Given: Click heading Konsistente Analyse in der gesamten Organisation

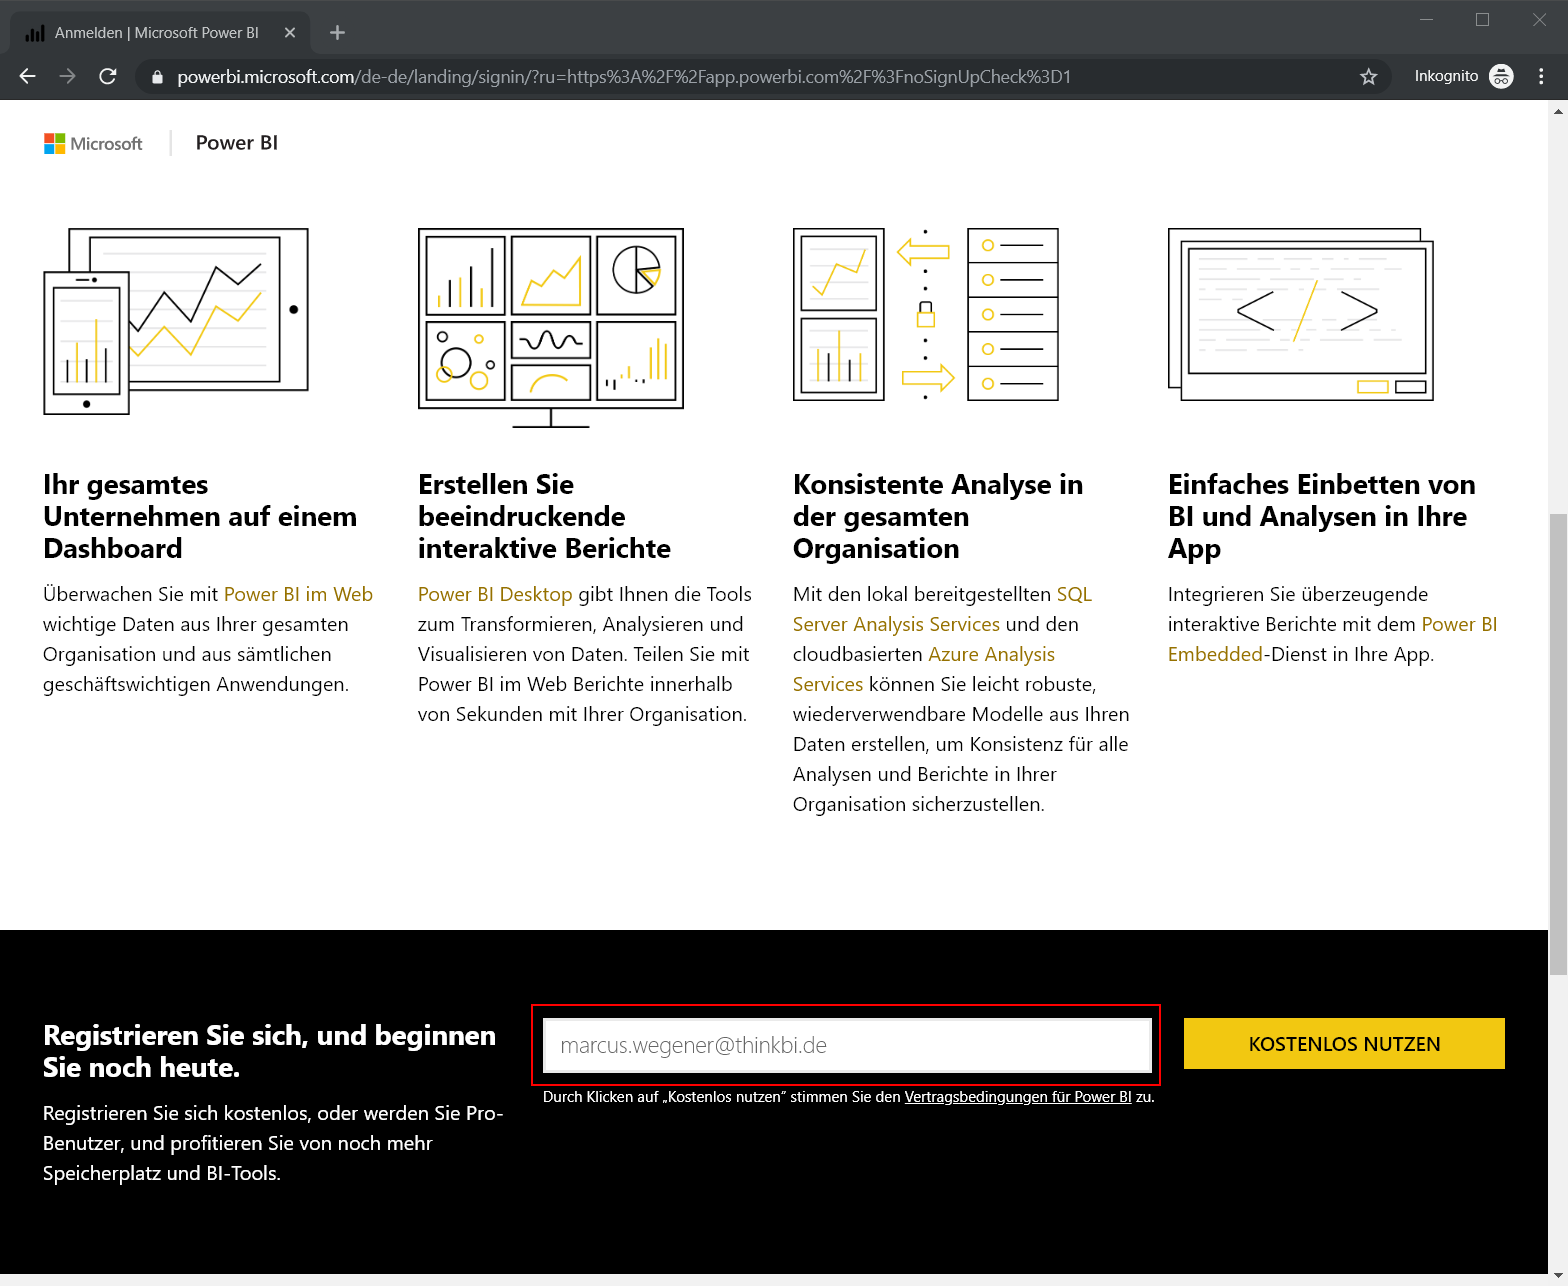Looking at the screenshot, I should (x=938, y=516).
